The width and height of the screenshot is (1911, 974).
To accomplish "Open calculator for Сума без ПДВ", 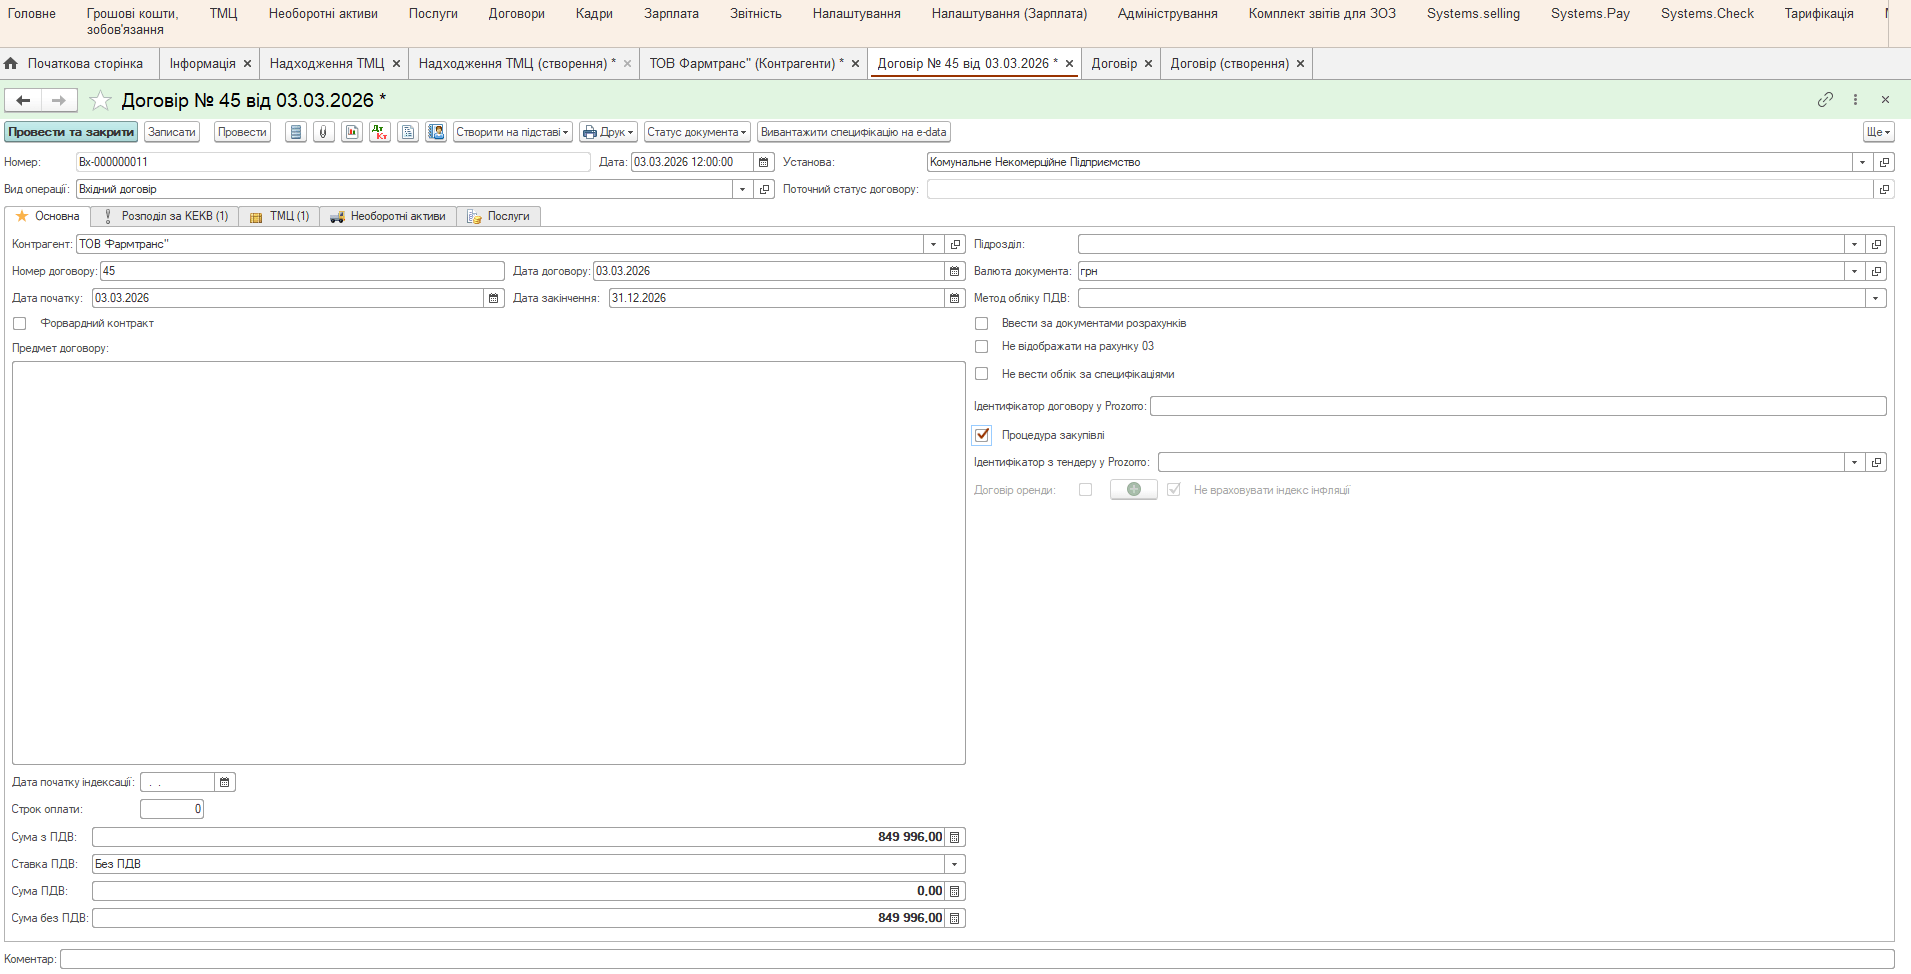I will click(x=955, y=918).
